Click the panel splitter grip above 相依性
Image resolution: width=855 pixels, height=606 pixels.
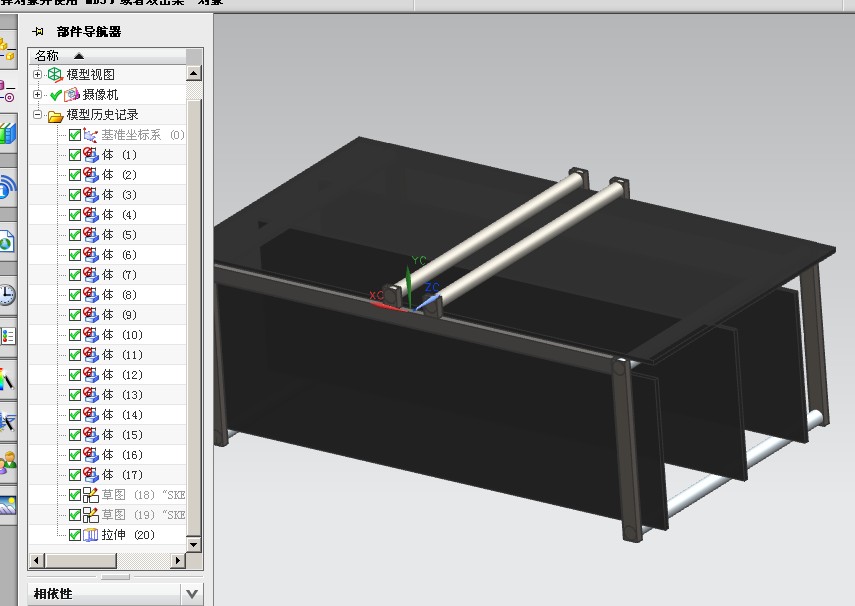(x=116, y=576)
